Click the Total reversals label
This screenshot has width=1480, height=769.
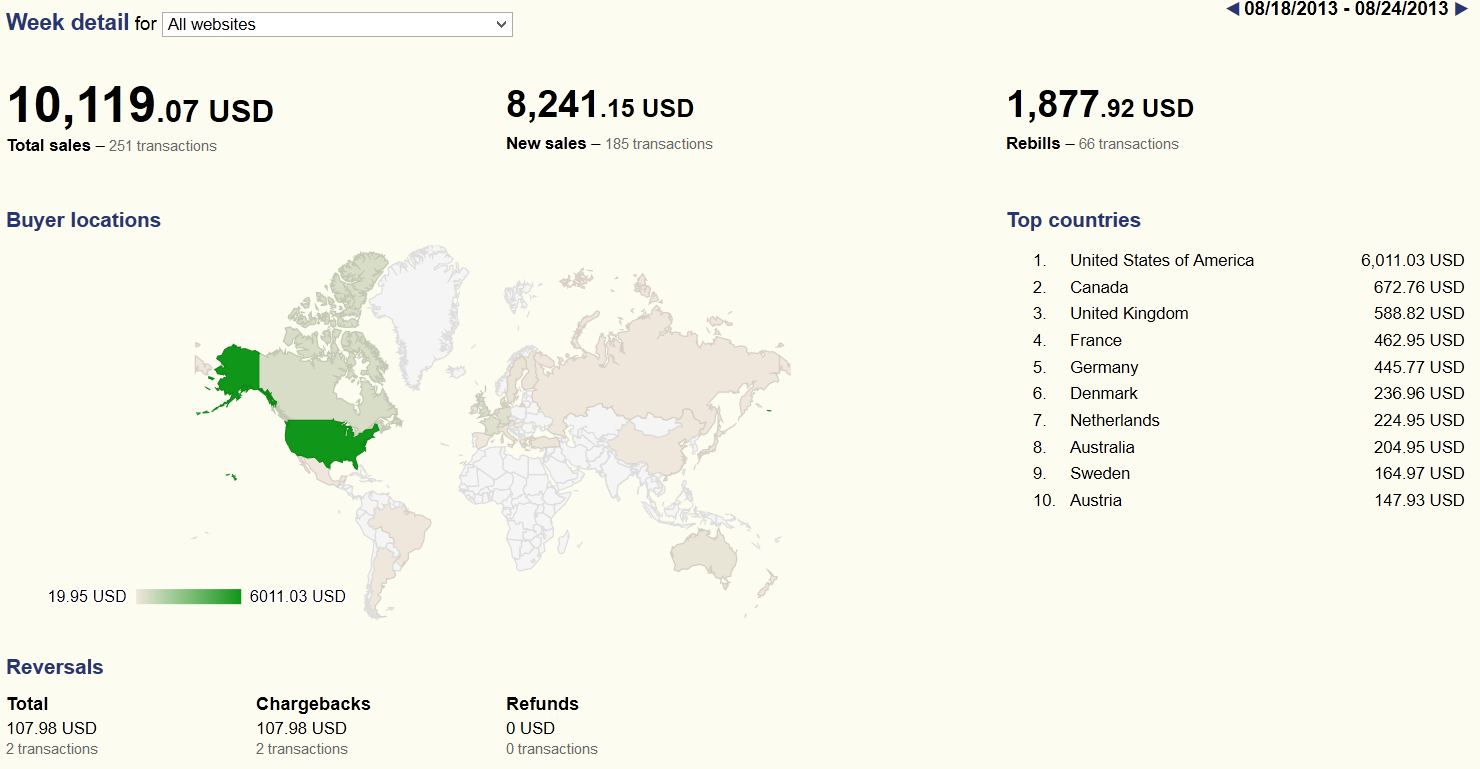(28, 704)
